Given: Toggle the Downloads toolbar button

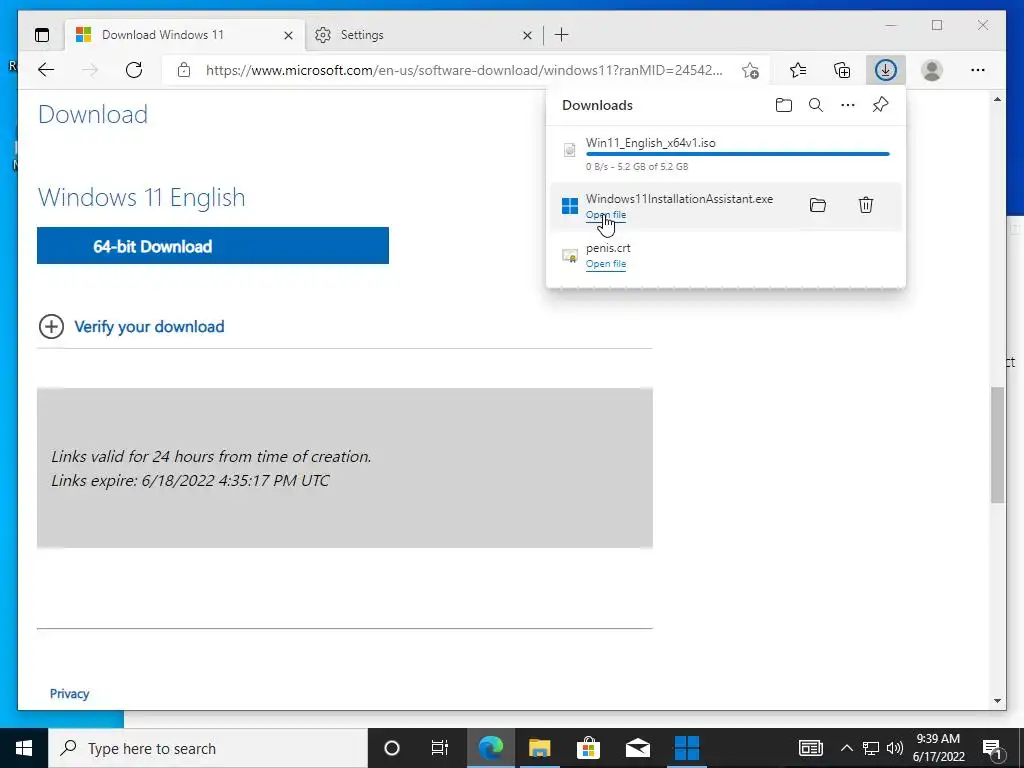Looking at the screenshot, I should [886, 70].
